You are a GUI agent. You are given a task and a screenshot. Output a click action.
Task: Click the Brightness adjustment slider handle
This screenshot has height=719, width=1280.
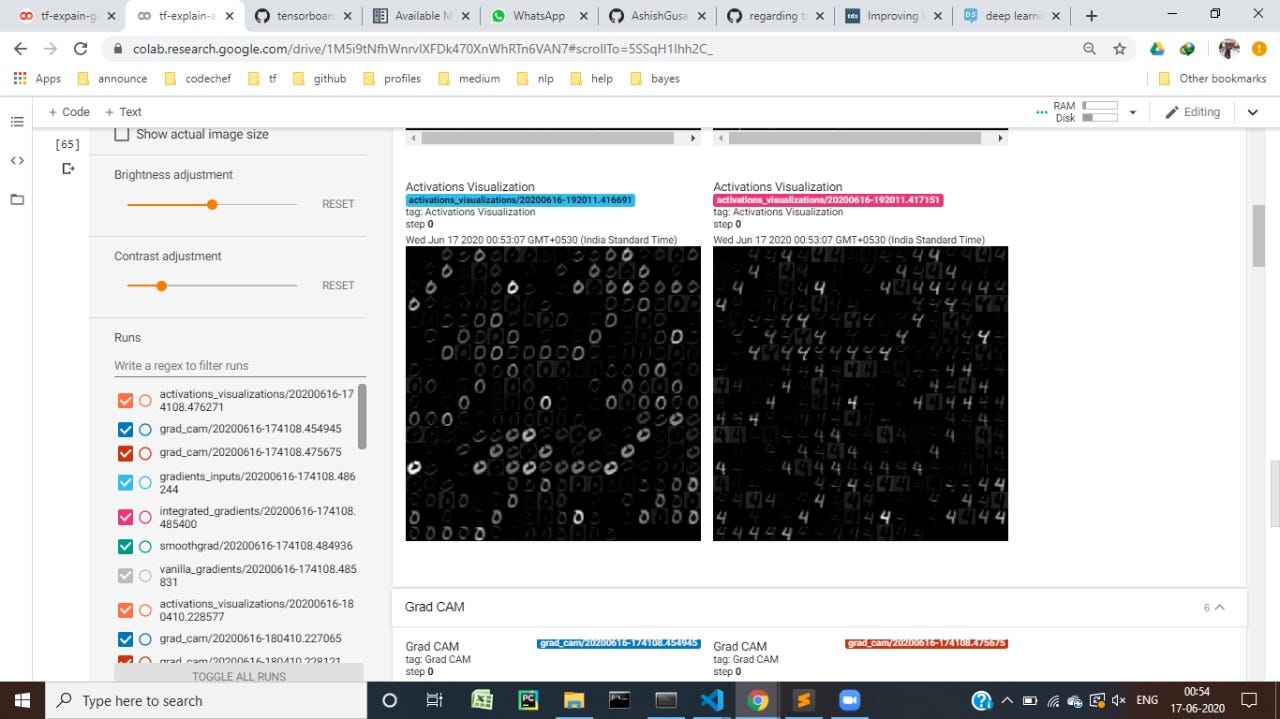pos(212,204)
